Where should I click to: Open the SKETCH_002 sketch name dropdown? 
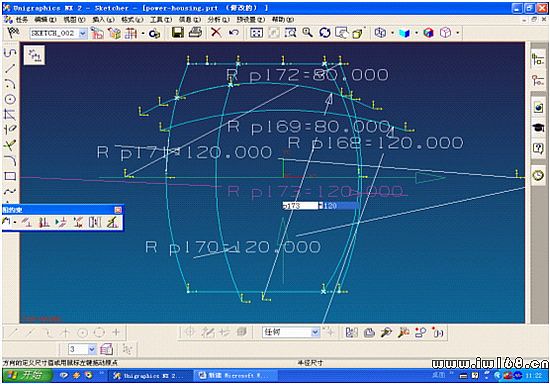point(83,33)
